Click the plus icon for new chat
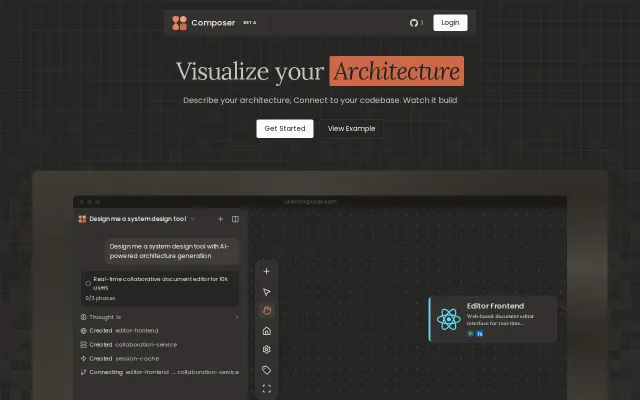Viewport: 640px width, 400px height. pyautogui.click(x=220, y=219)
